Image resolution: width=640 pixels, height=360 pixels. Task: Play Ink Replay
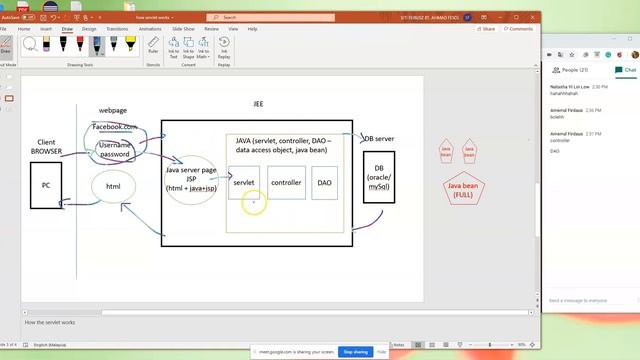tap(224, 47)
